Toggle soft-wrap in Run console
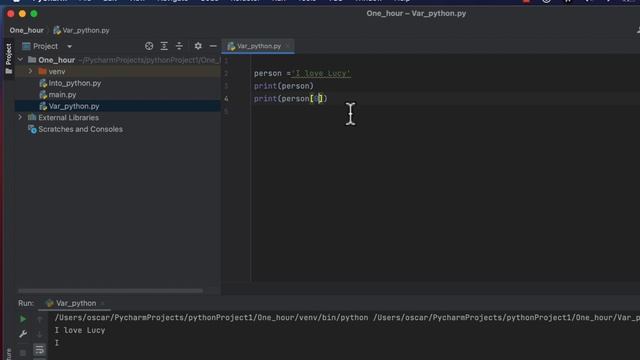640x360 pixels. pyautogui.click(x=40, y=350)
